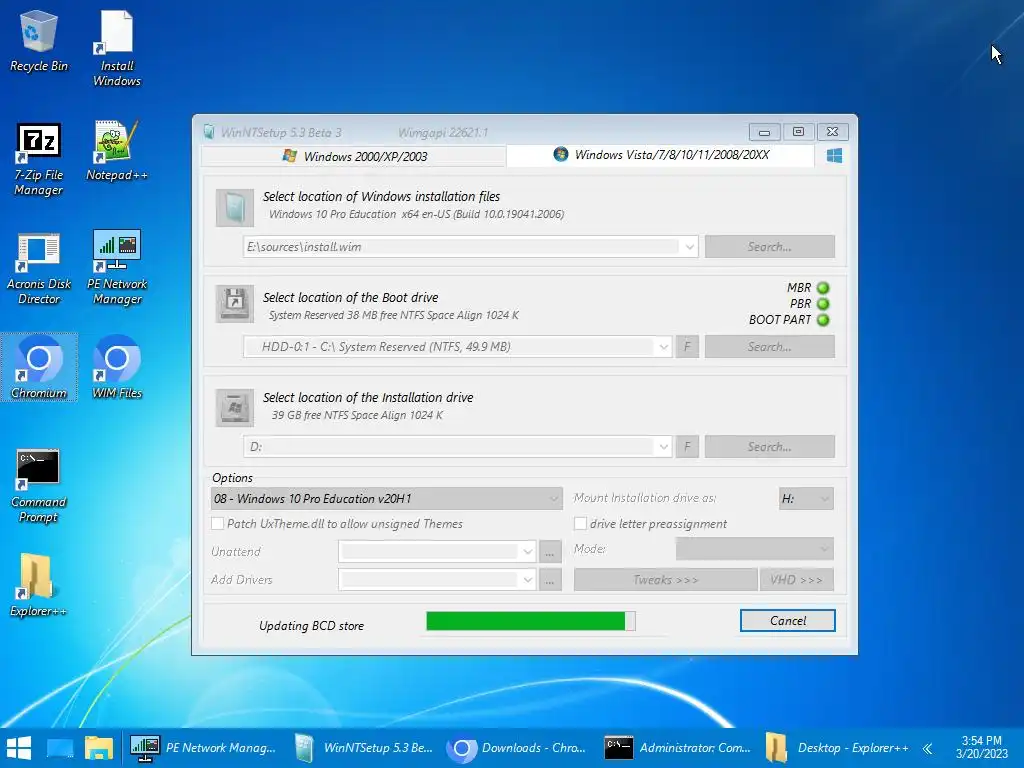This screenshot has width=1024, height=768.
Task: Expand the install.wim source path dropdown
Action: click(x=689, y=247)
